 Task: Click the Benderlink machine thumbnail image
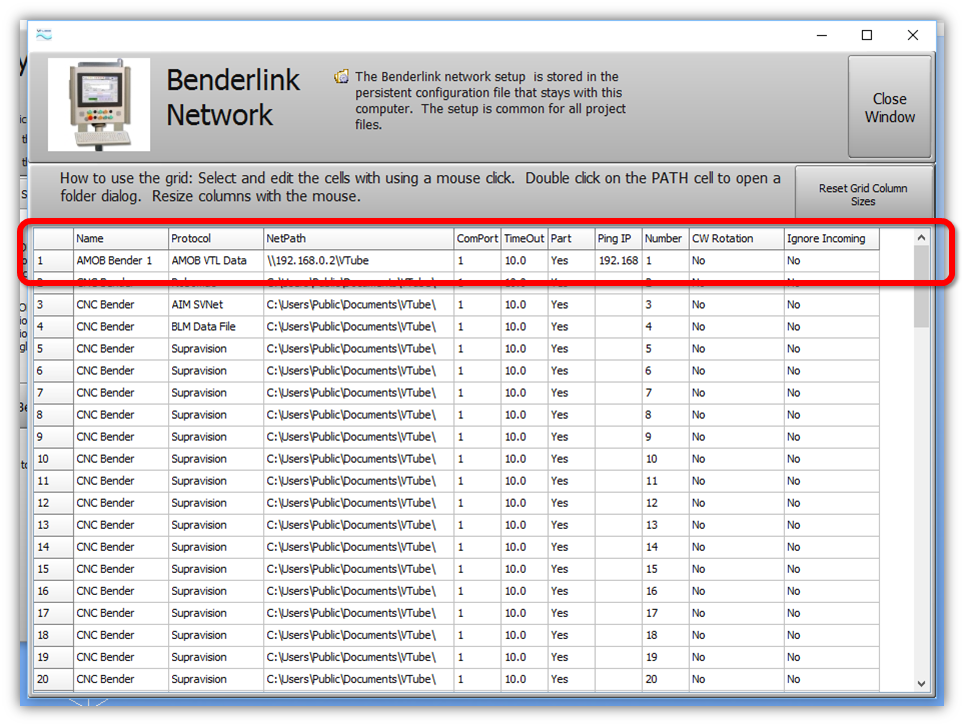(x=99, y=105)
